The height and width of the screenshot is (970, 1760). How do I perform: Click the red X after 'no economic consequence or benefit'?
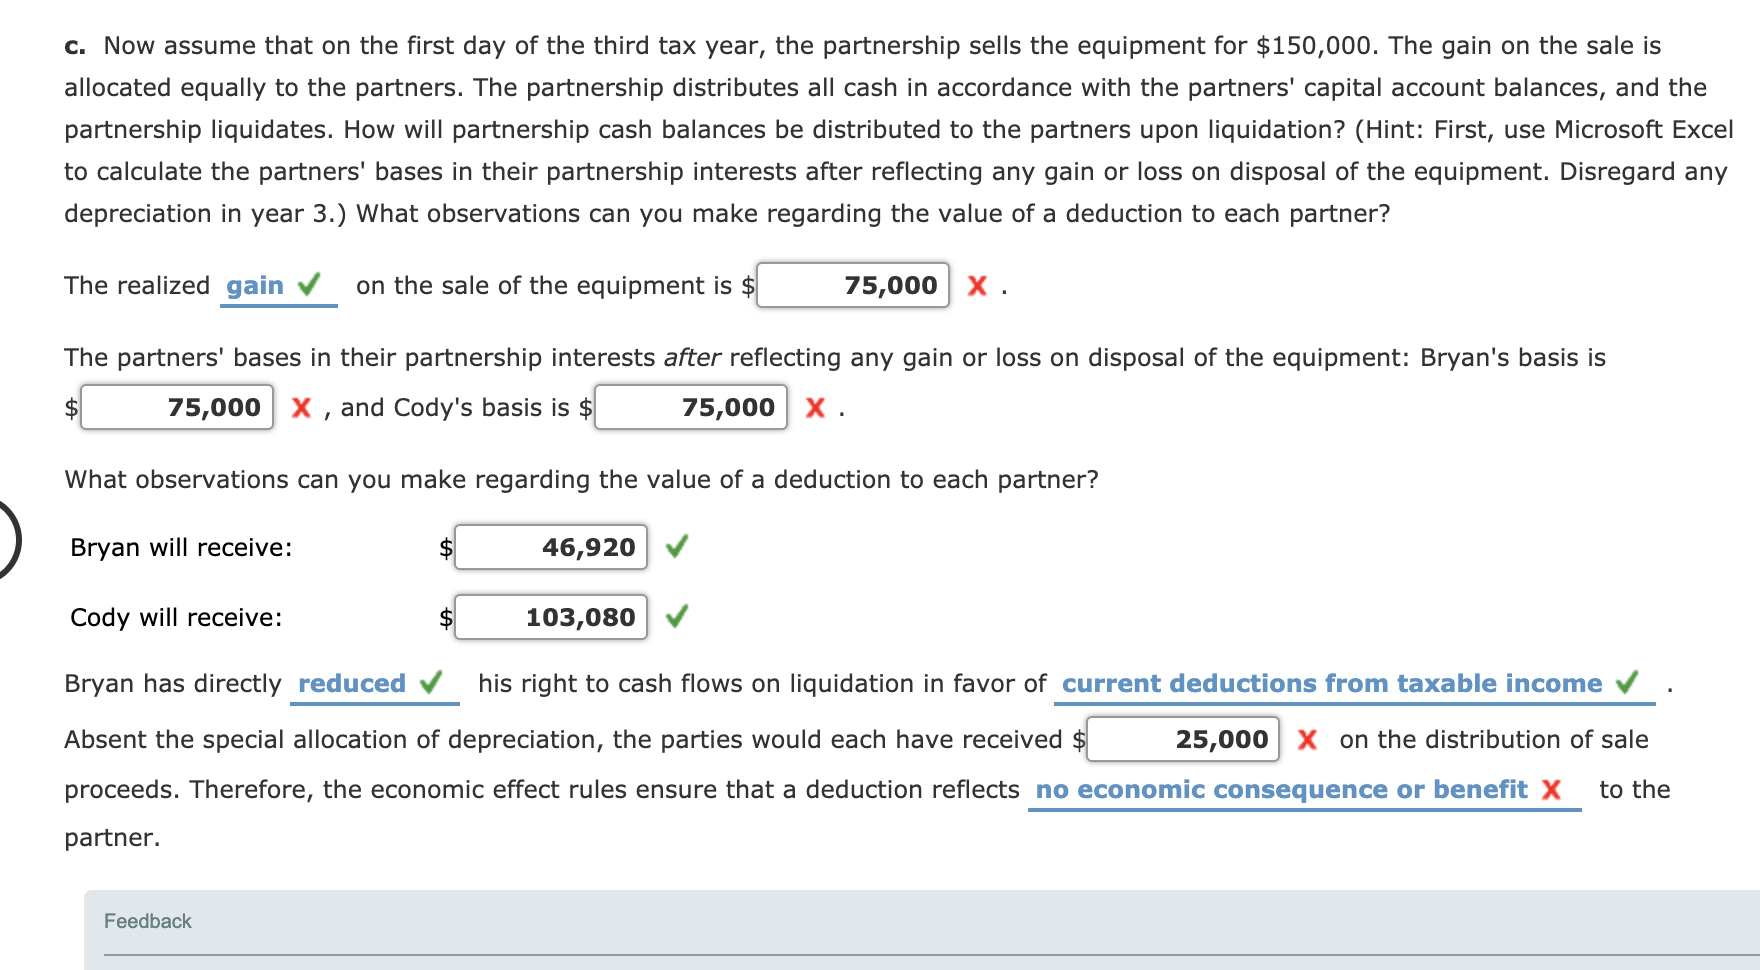point(1551,789)
